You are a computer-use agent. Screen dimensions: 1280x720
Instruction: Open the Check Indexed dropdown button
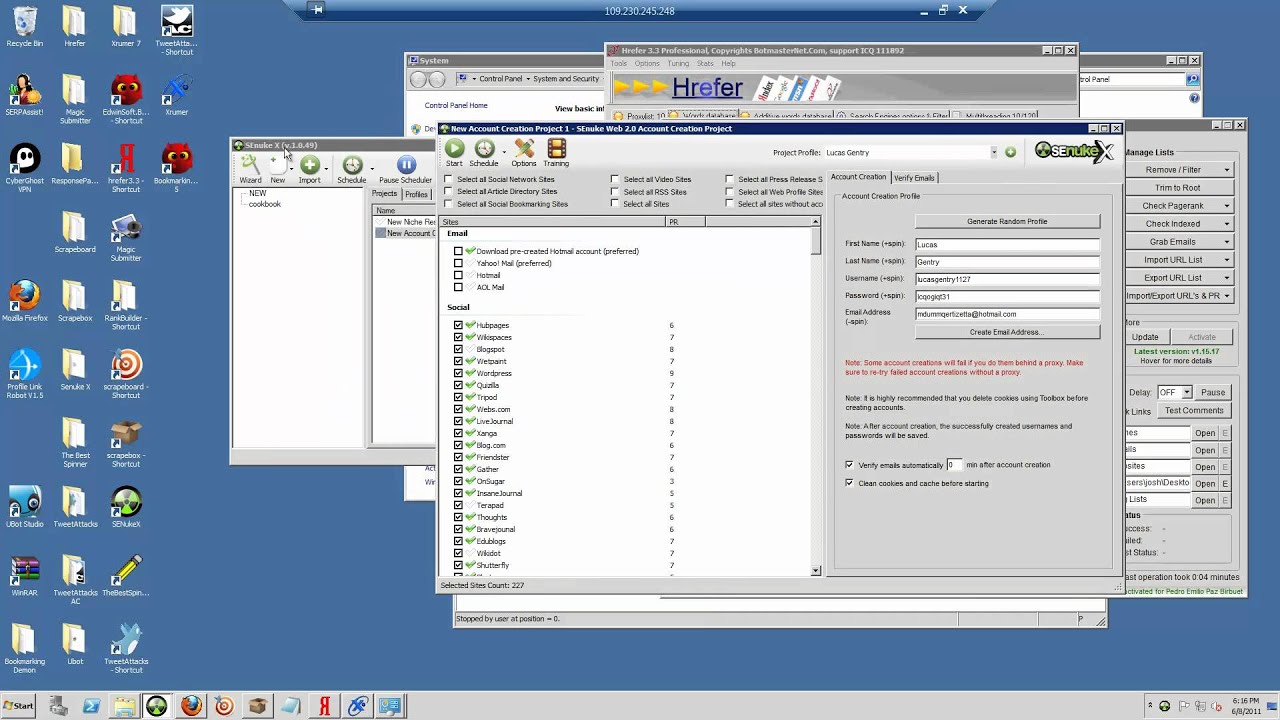click(x=1178, y=224)
